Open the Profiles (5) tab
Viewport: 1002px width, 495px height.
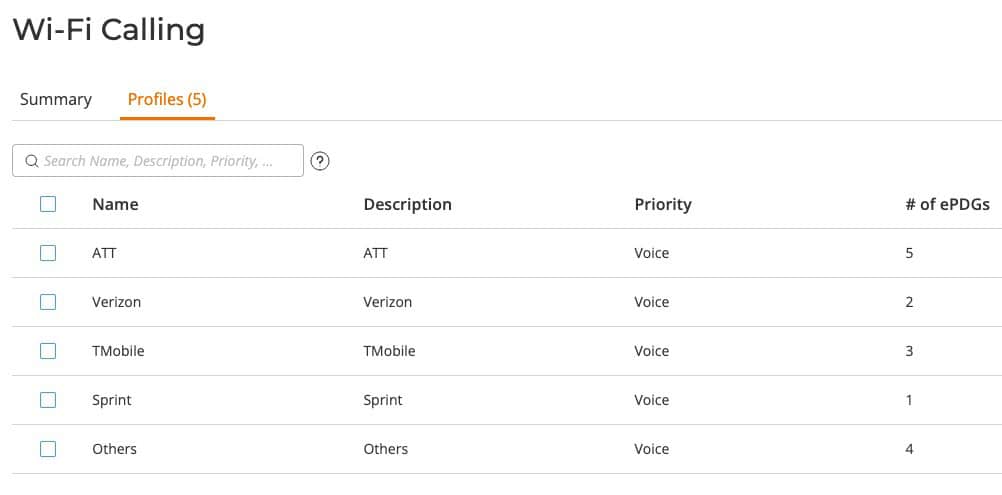tap(167, 100)
